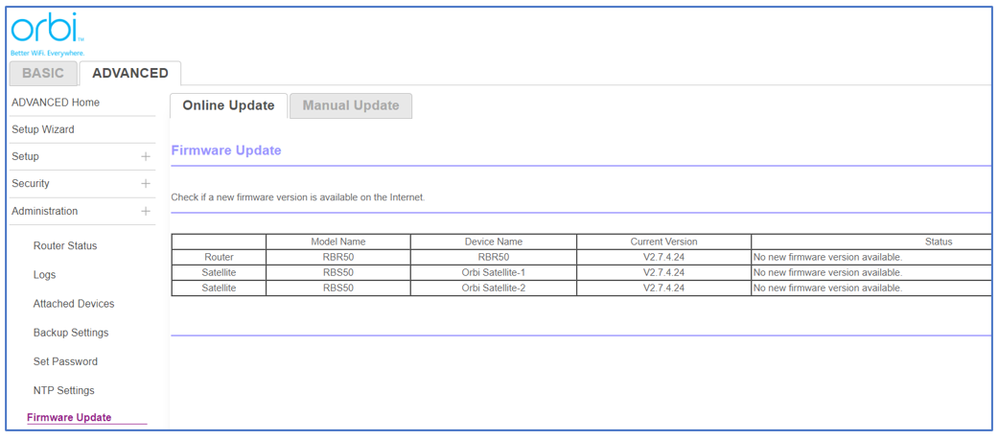Open Backup Settings
Screen dimensions: 999x438
coord(71,333)
